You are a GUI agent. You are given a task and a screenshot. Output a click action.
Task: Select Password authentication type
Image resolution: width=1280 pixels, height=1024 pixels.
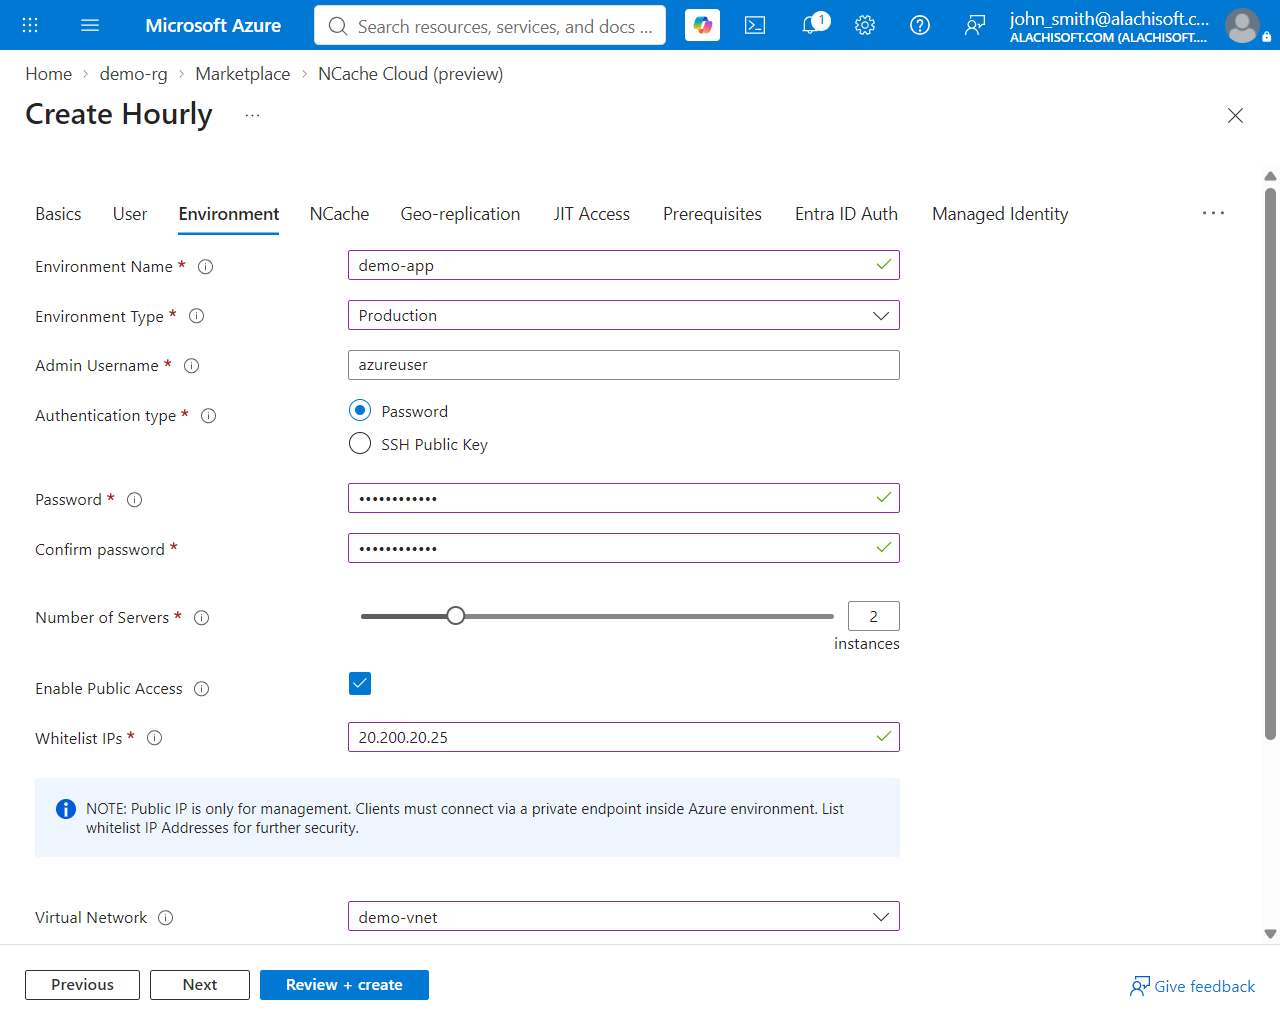[x=360, y=411]
